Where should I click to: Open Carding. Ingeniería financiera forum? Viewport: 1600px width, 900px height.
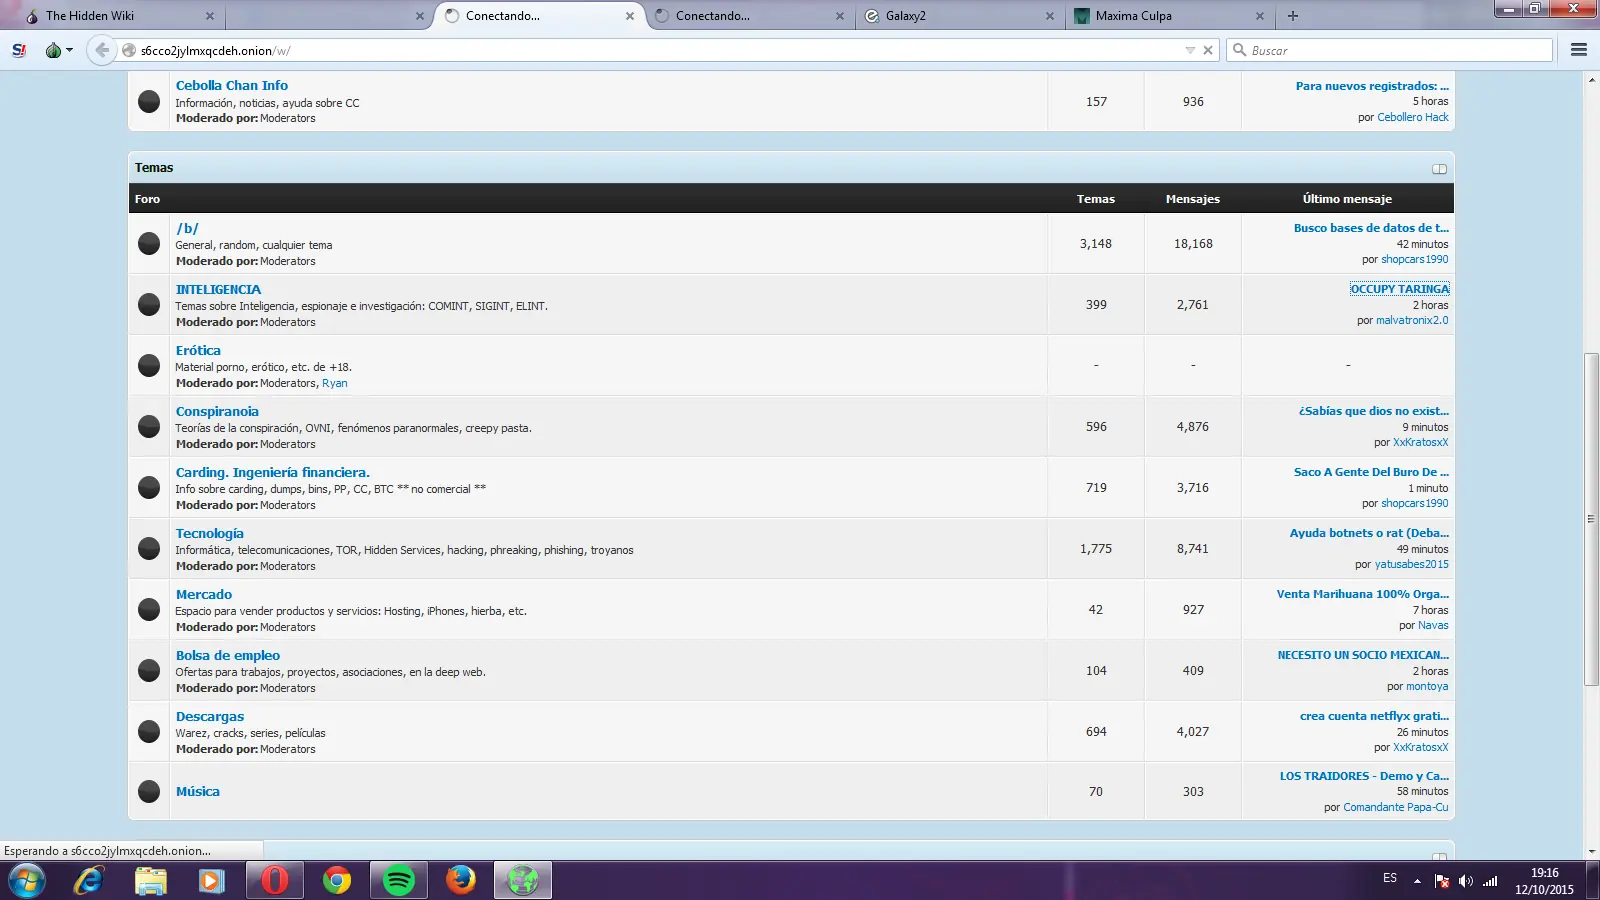(x=273, y=472)
